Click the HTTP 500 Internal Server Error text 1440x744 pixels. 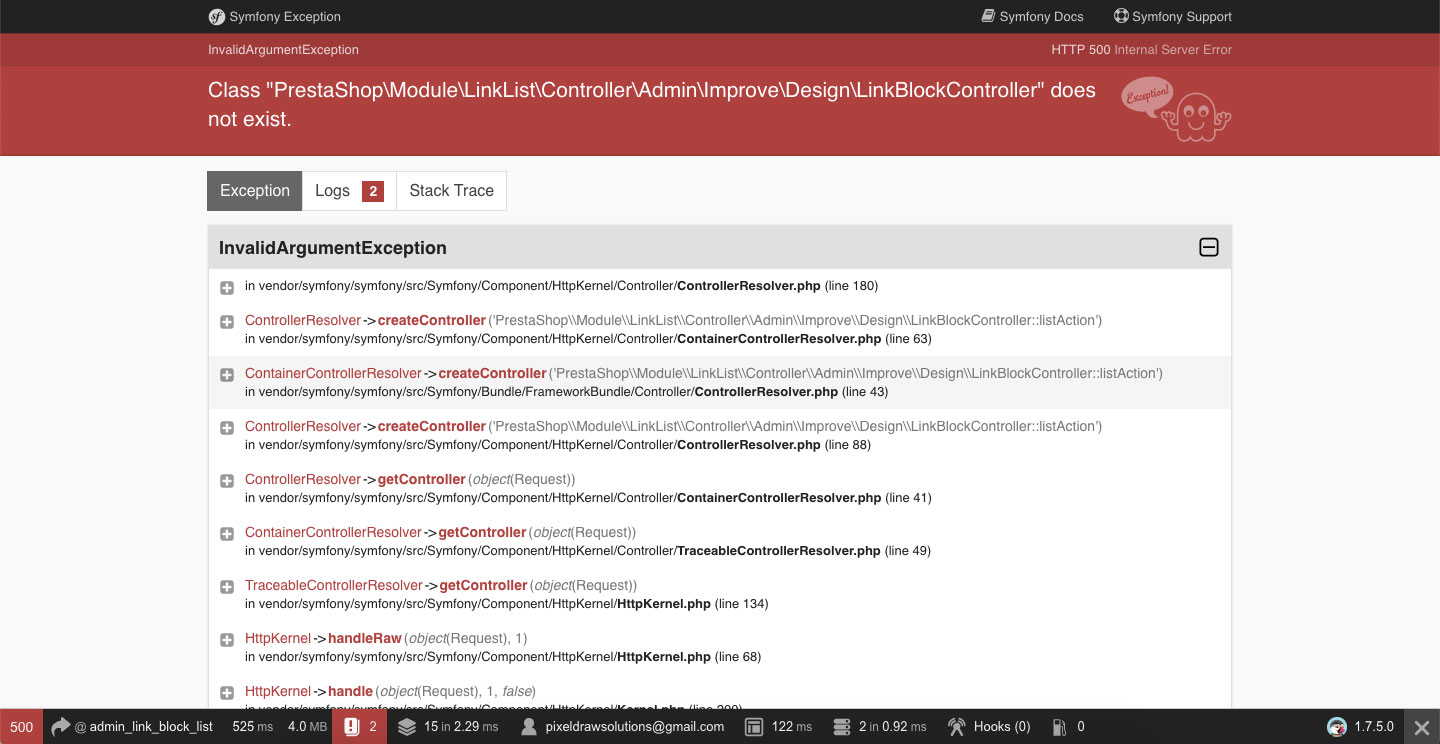pos(1141,50)
